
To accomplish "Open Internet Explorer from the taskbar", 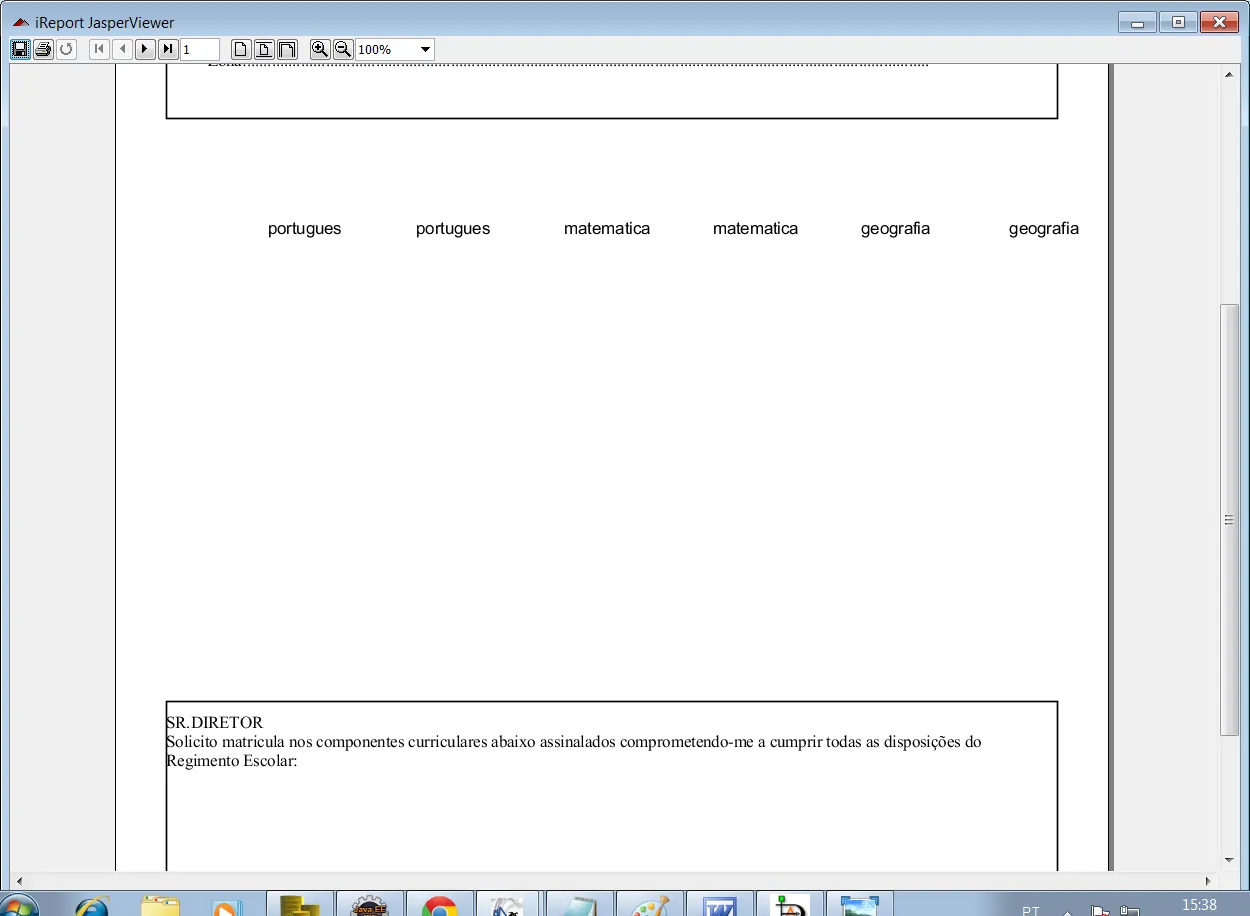I will click(92, 905).
